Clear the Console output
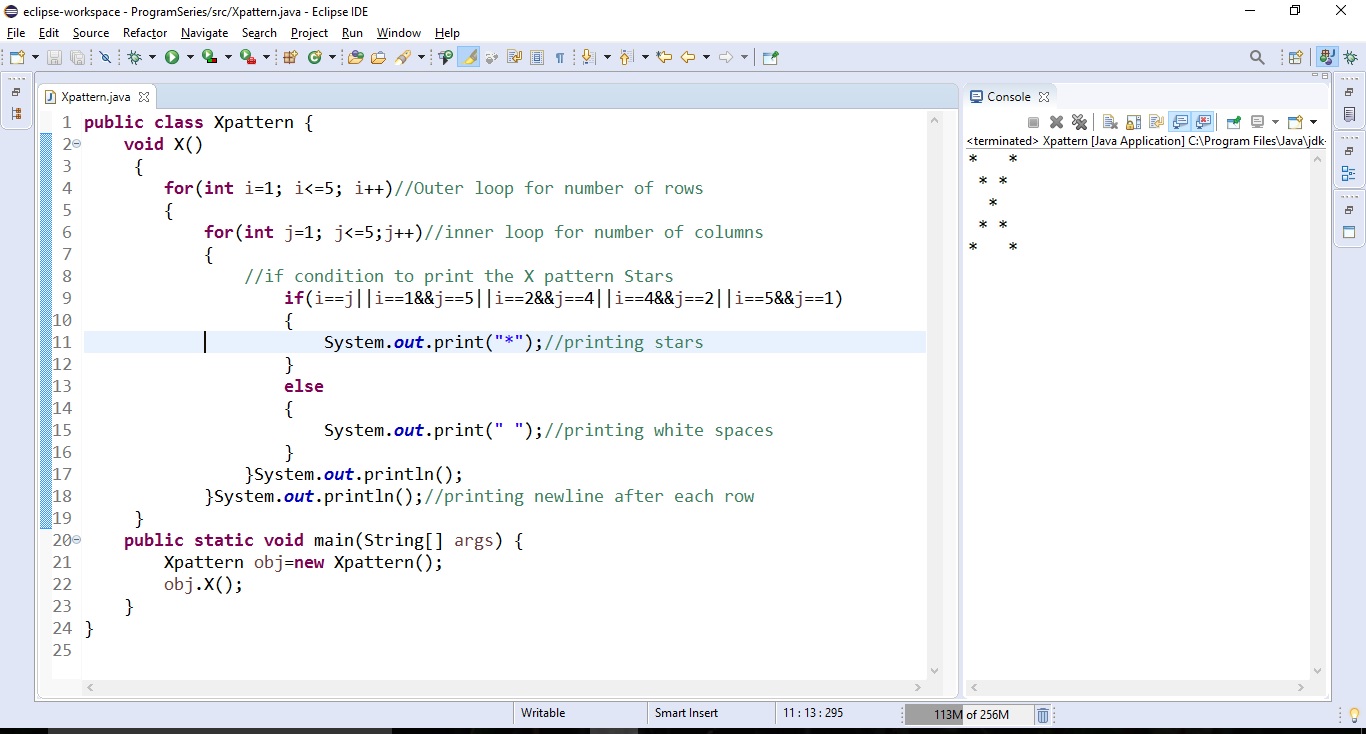This screenshot has height=734, width=1366. click(1110, 122)
